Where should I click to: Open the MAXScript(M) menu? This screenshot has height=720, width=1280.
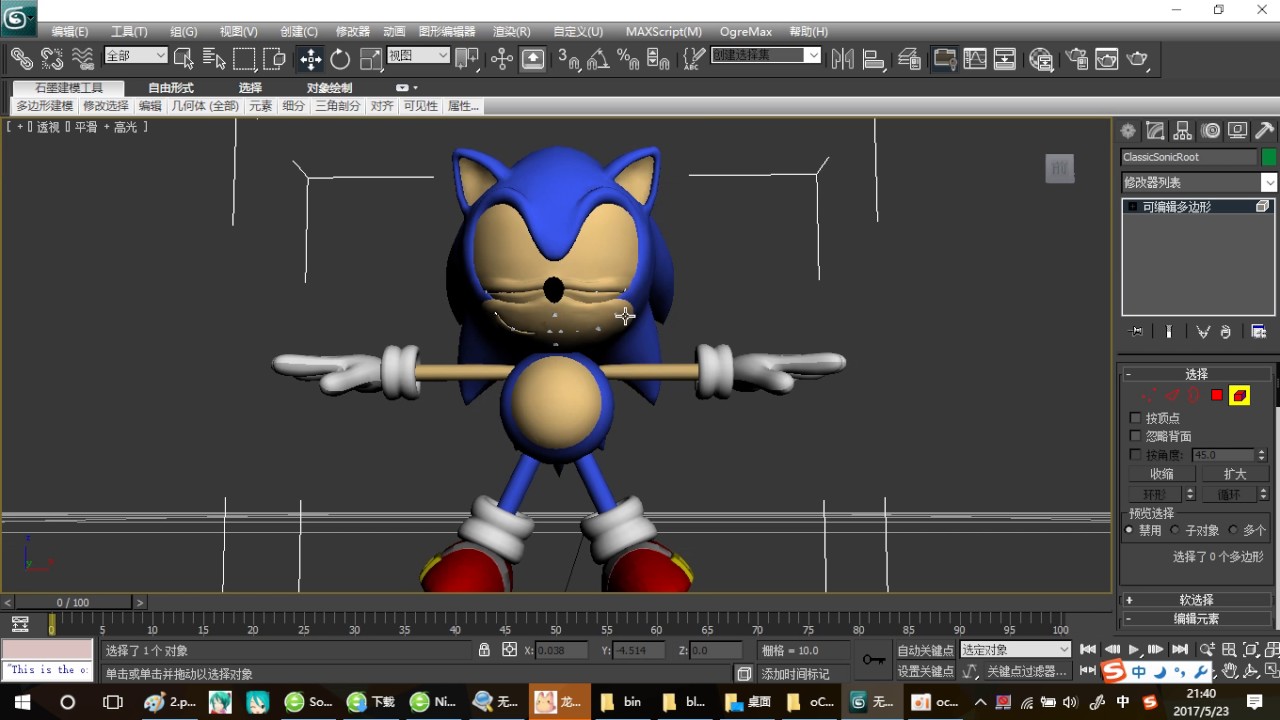point(664,32)
